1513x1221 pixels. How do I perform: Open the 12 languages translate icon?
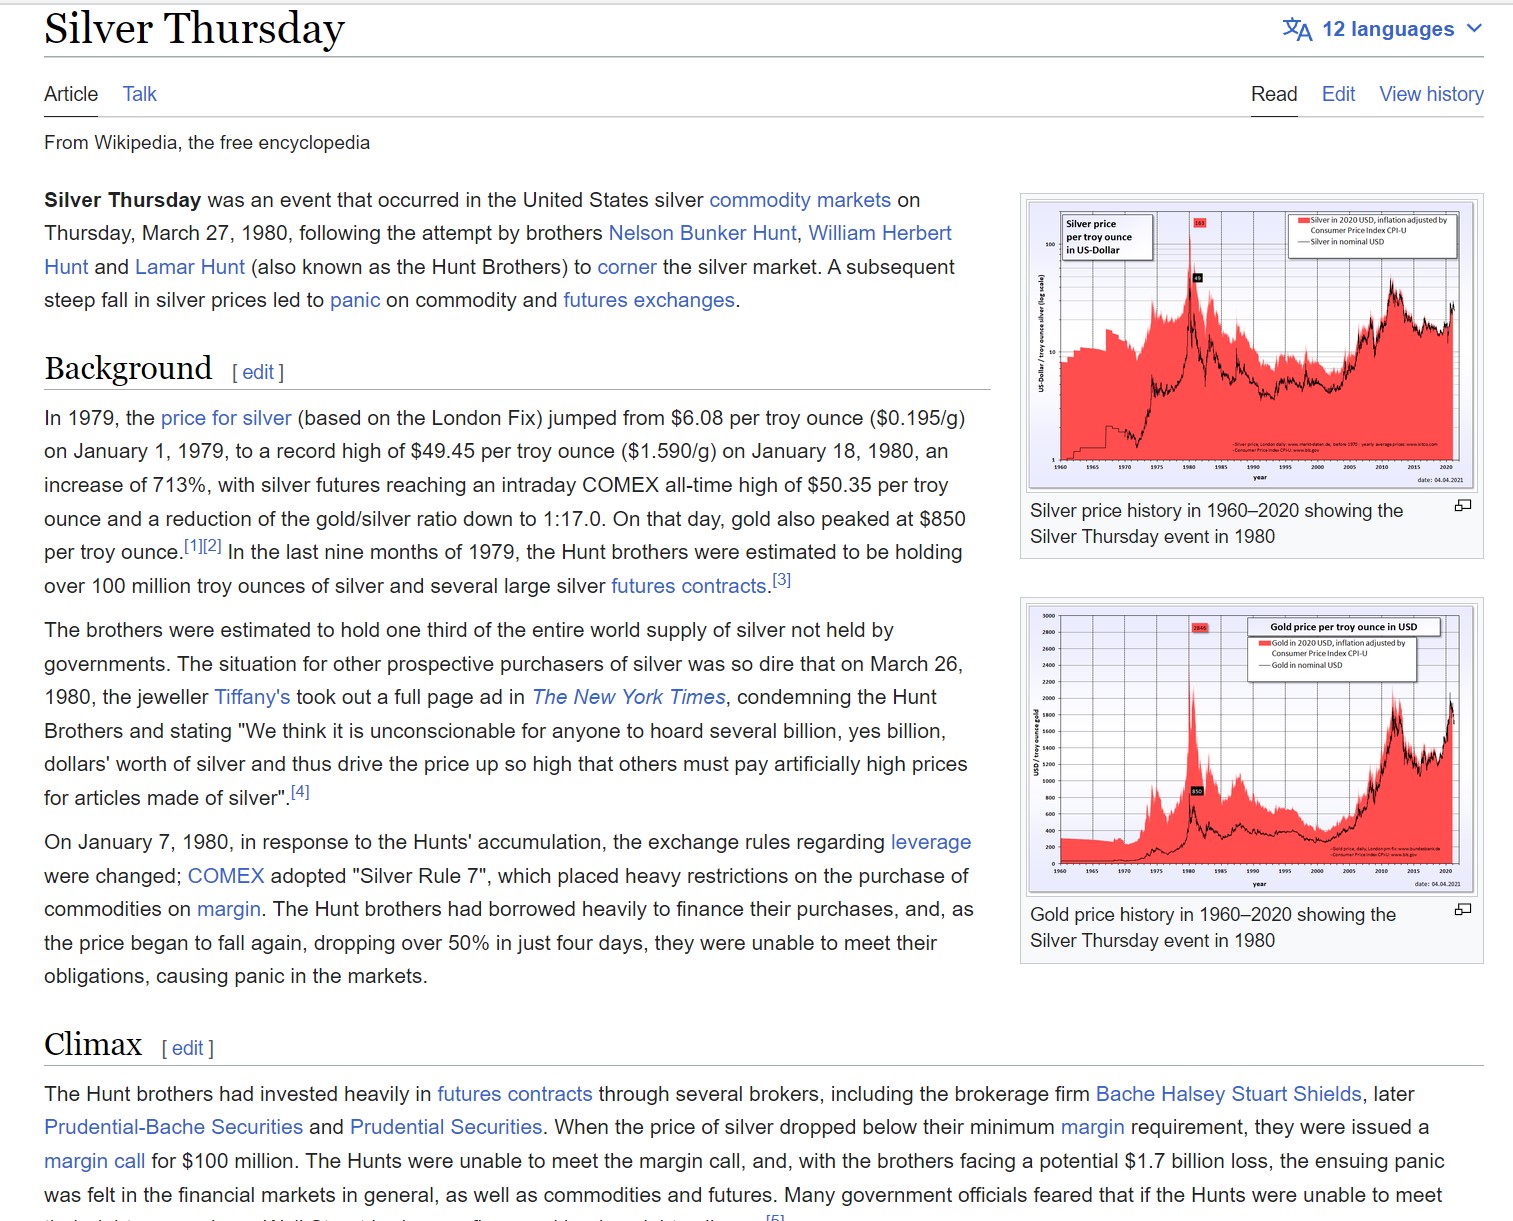(x=1297, y=29)
